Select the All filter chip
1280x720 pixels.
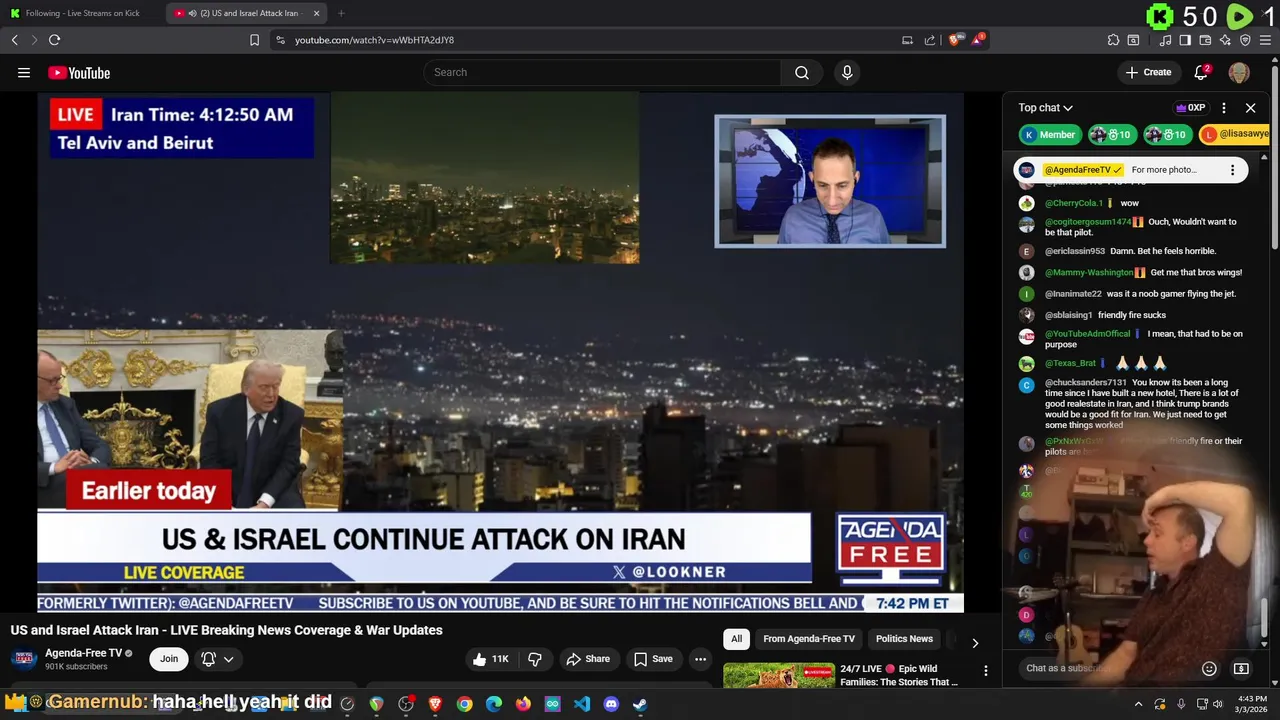737,639
